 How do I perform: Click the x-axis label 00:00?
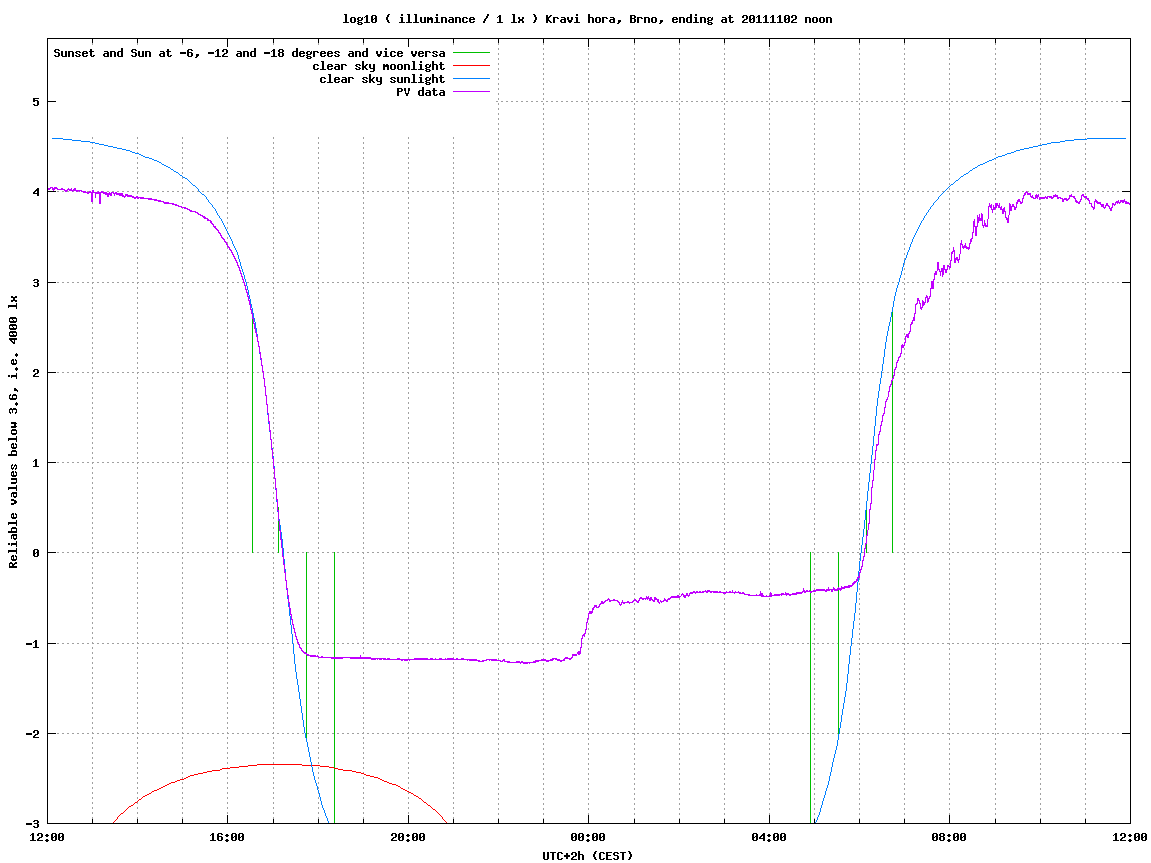pyautogui.click(x=589, y=837)
